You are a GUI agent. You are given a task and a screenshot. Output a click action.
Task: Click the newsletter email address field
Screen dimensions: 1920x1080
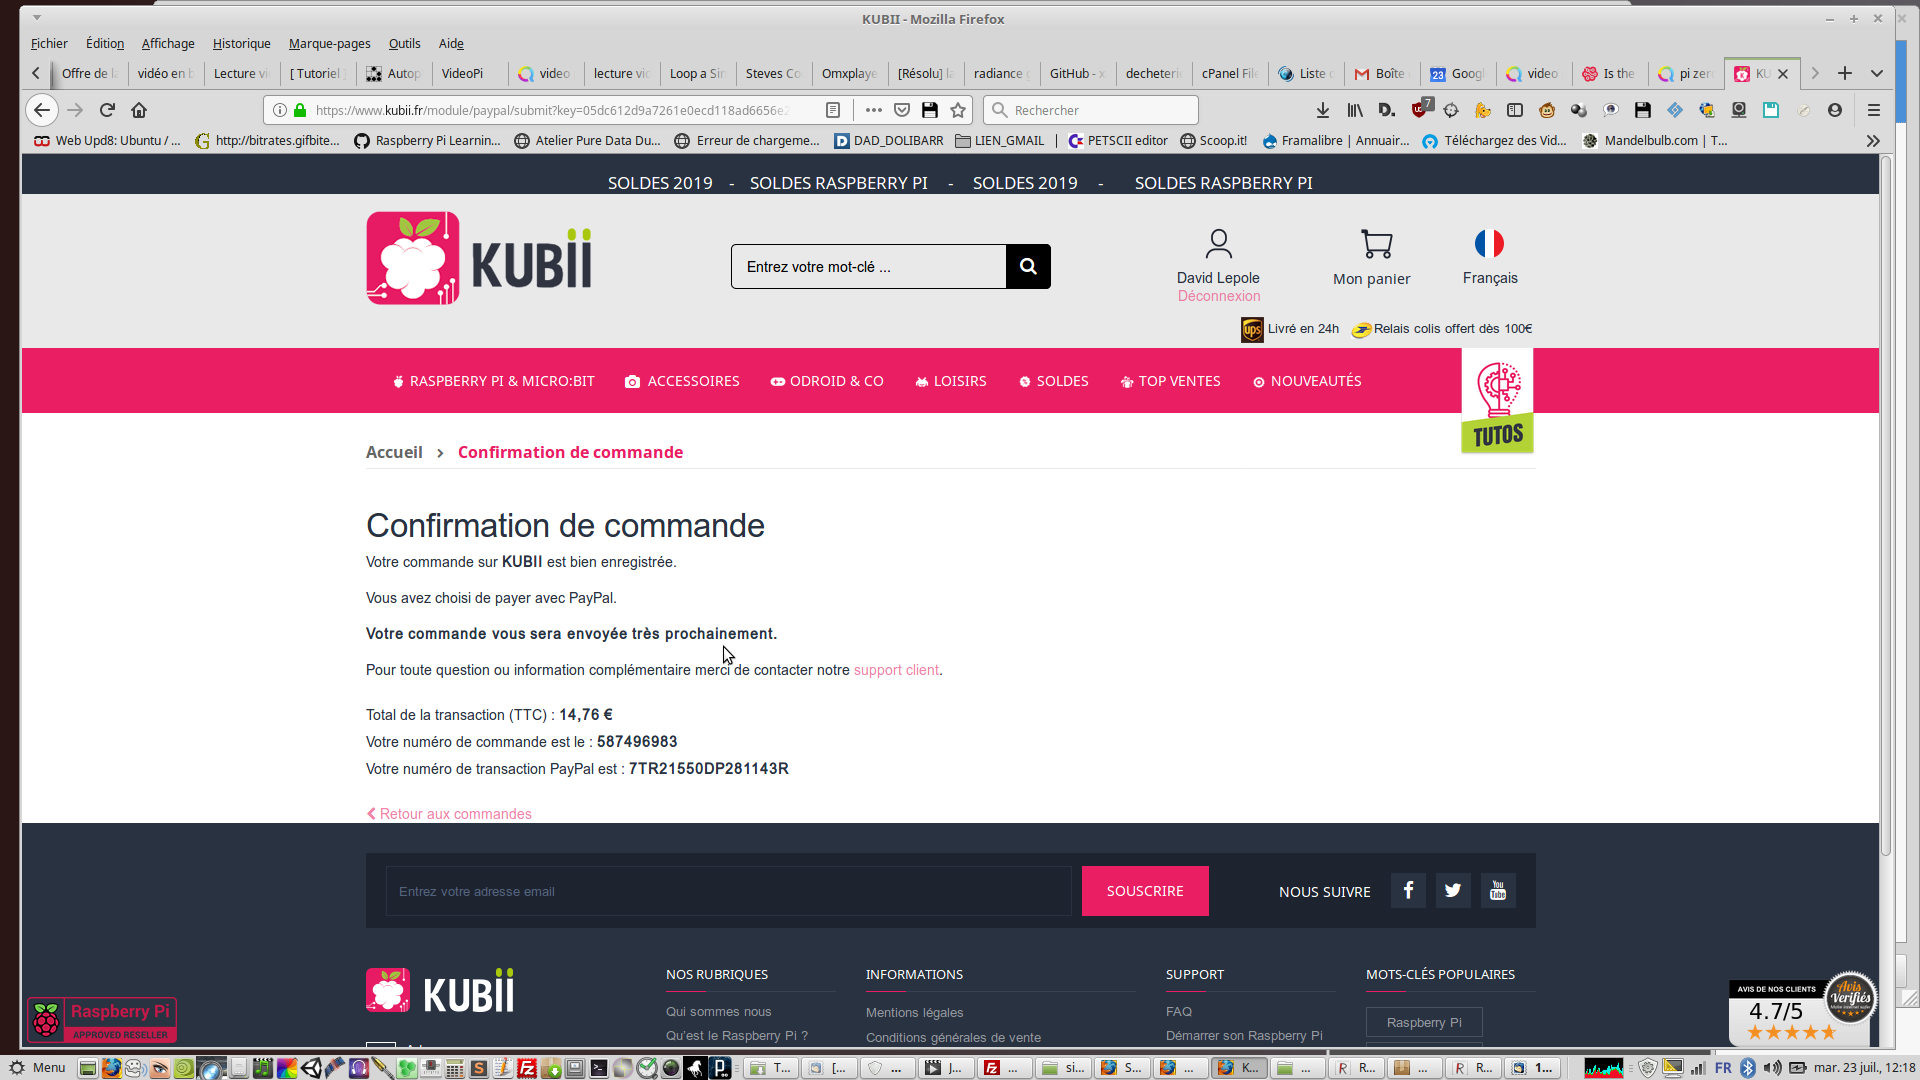728,891
